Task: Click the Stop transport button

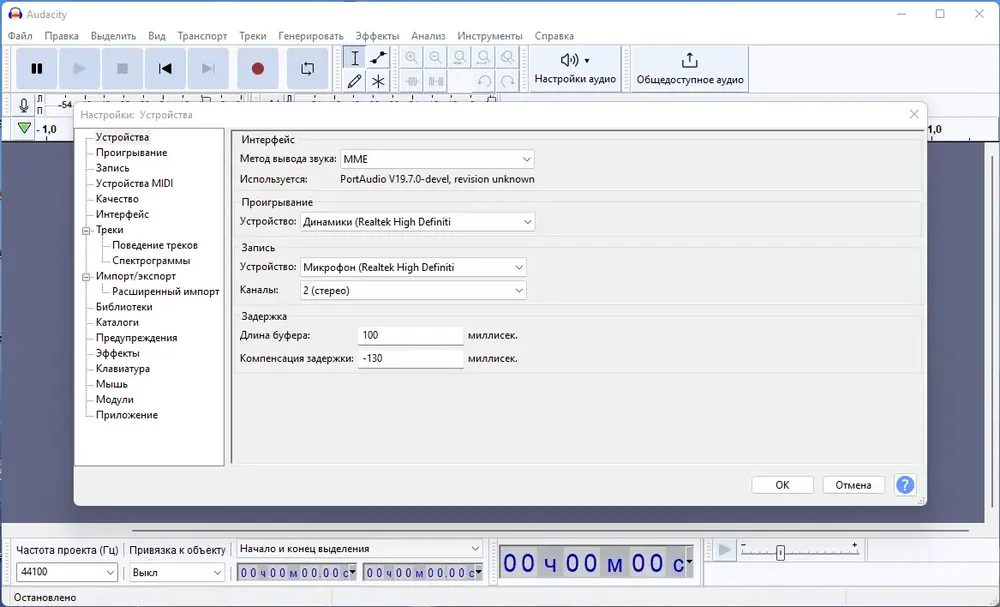Action: pyautogui.click(x=122, y=68)
